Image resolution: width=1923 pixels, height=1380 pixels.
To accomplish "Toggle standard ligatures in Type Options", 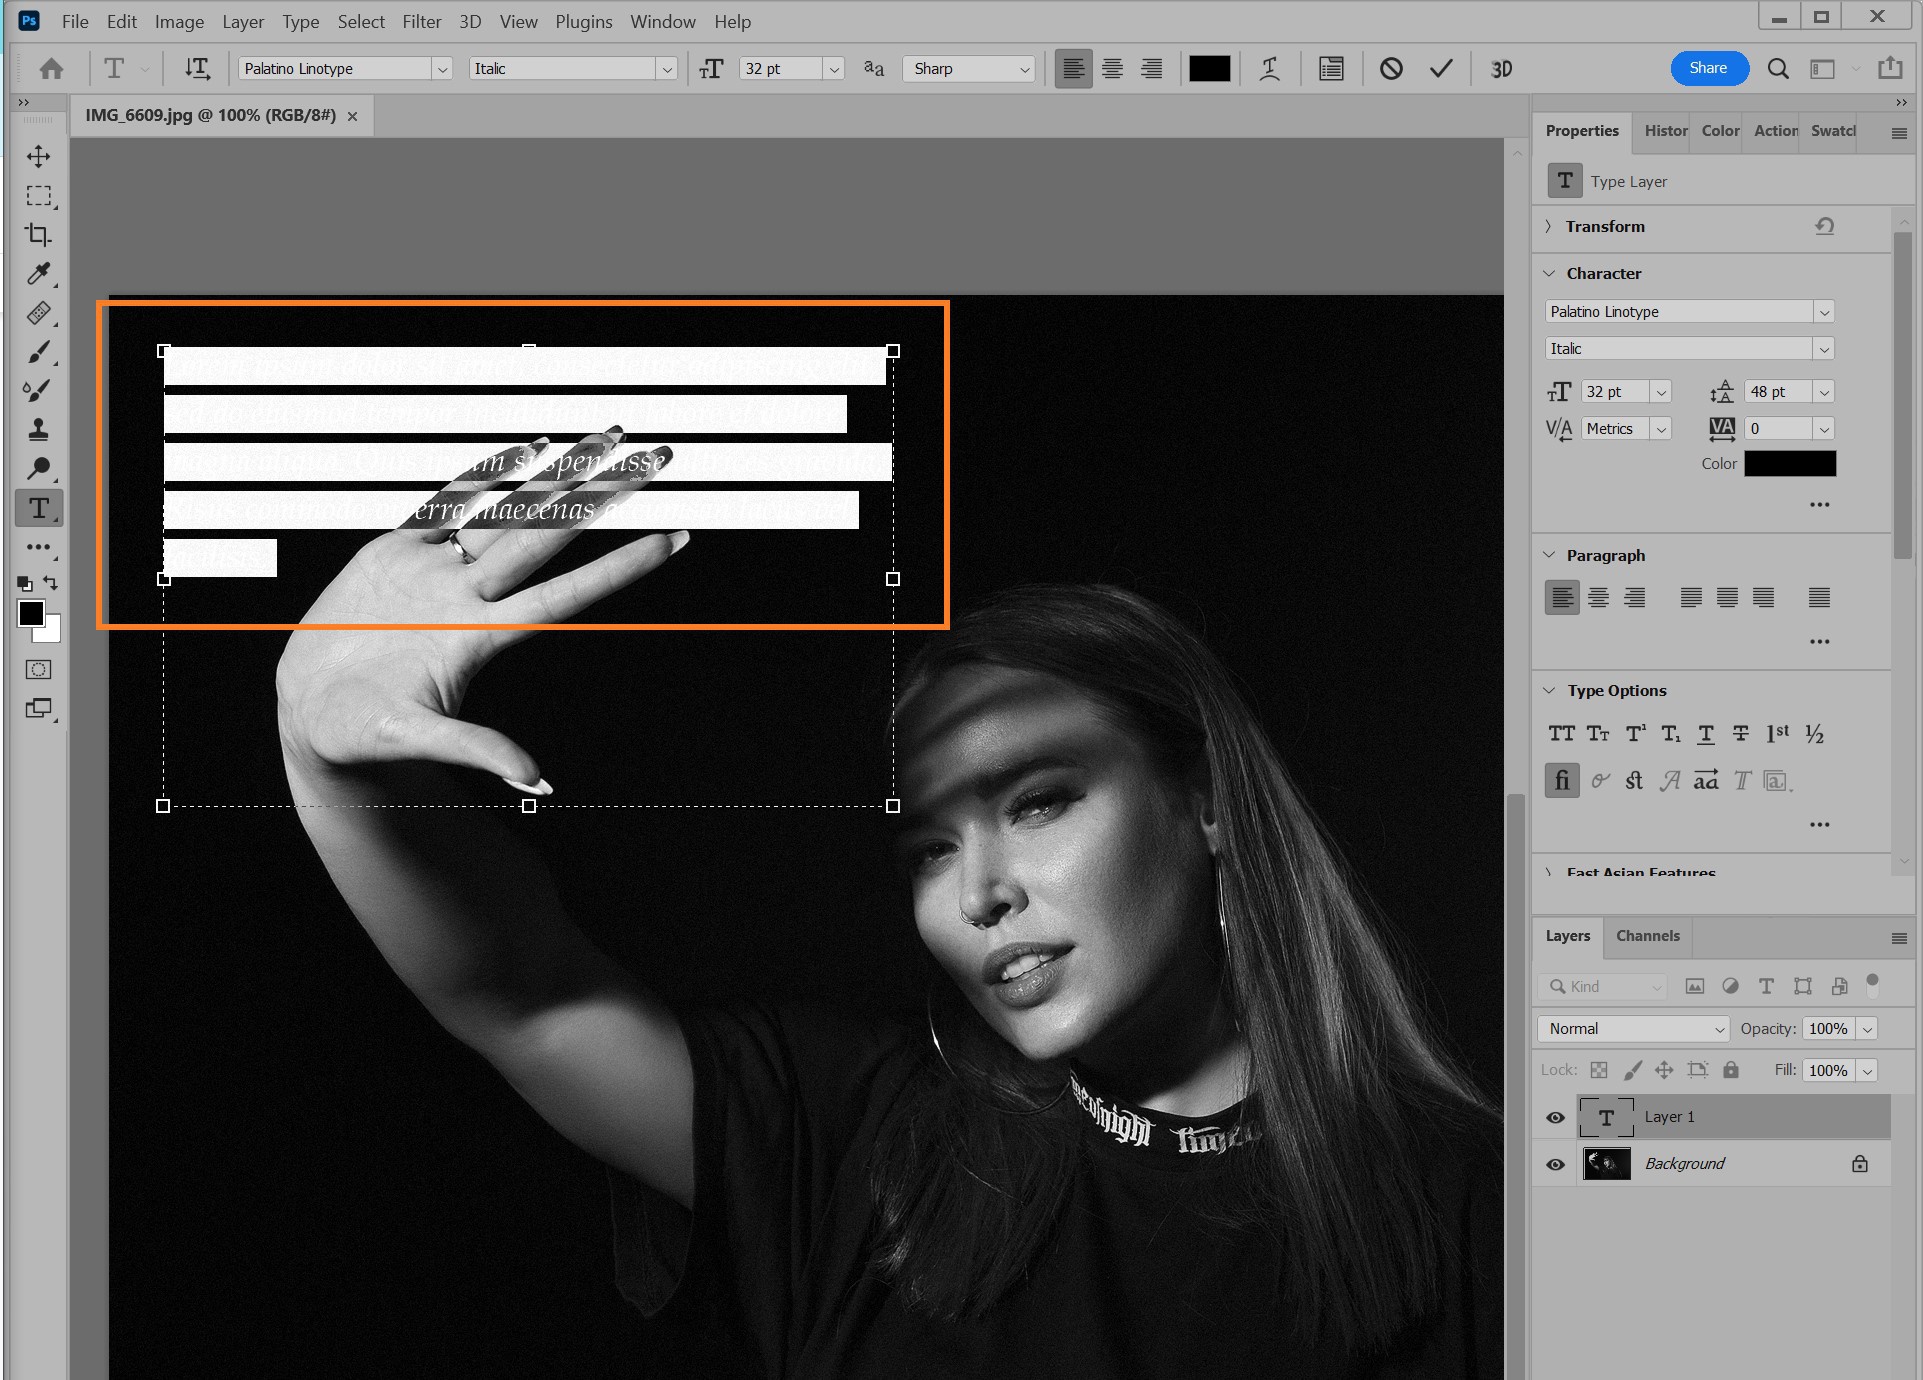I will pyautogui.click(x=1561, y=781).
